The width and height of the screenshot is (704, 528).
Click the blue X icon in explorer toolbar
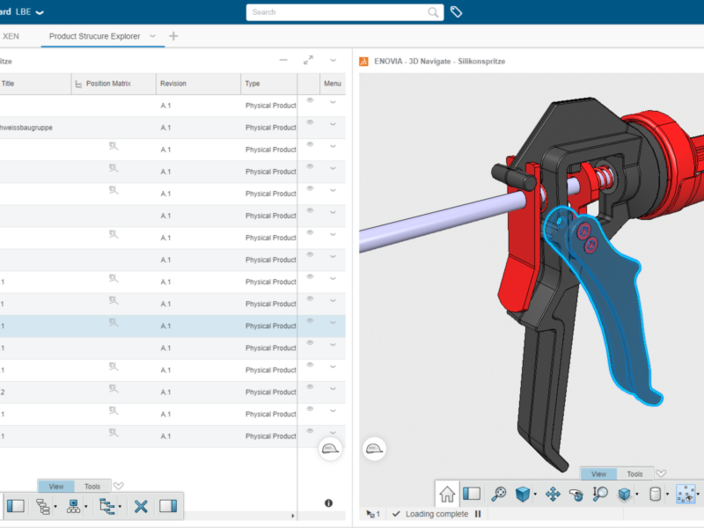click(141, 506)
